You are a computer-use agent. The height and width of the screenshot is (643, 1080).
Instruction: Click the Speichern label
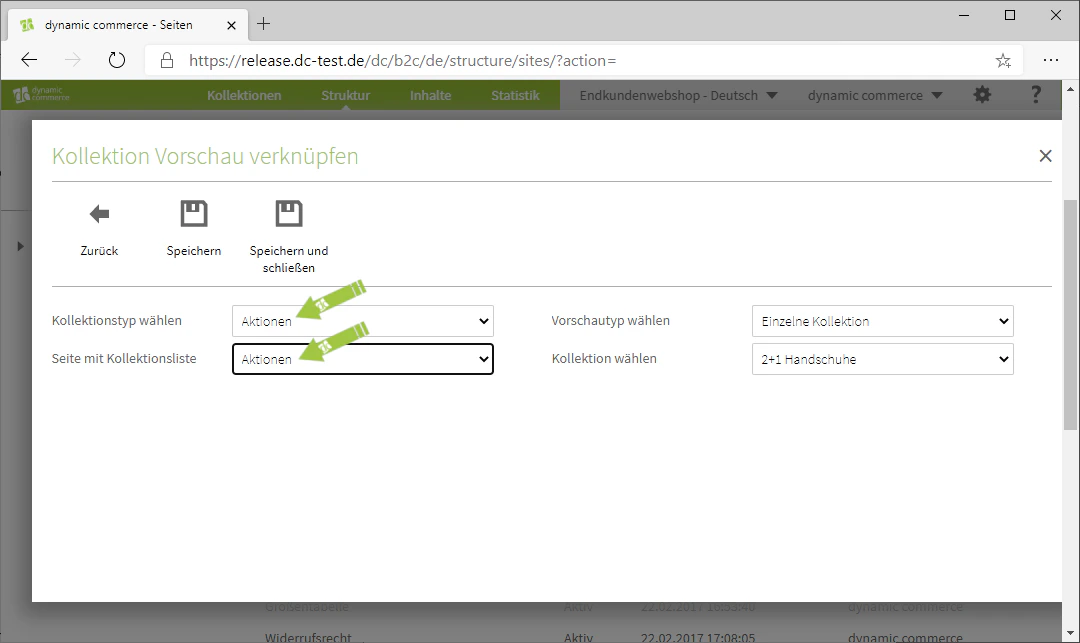194,251
